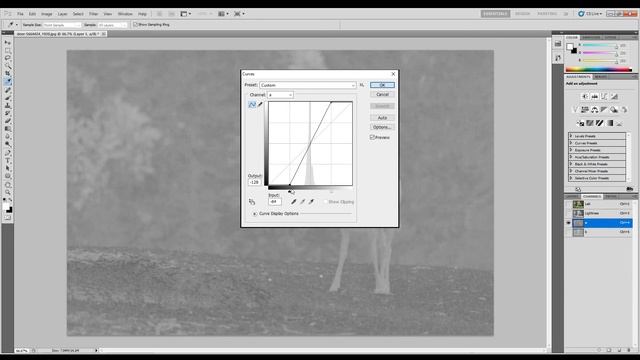Screen dimensions: 640x360
Task: Open the Sample Size dropdown
Action: click(62, 25)
